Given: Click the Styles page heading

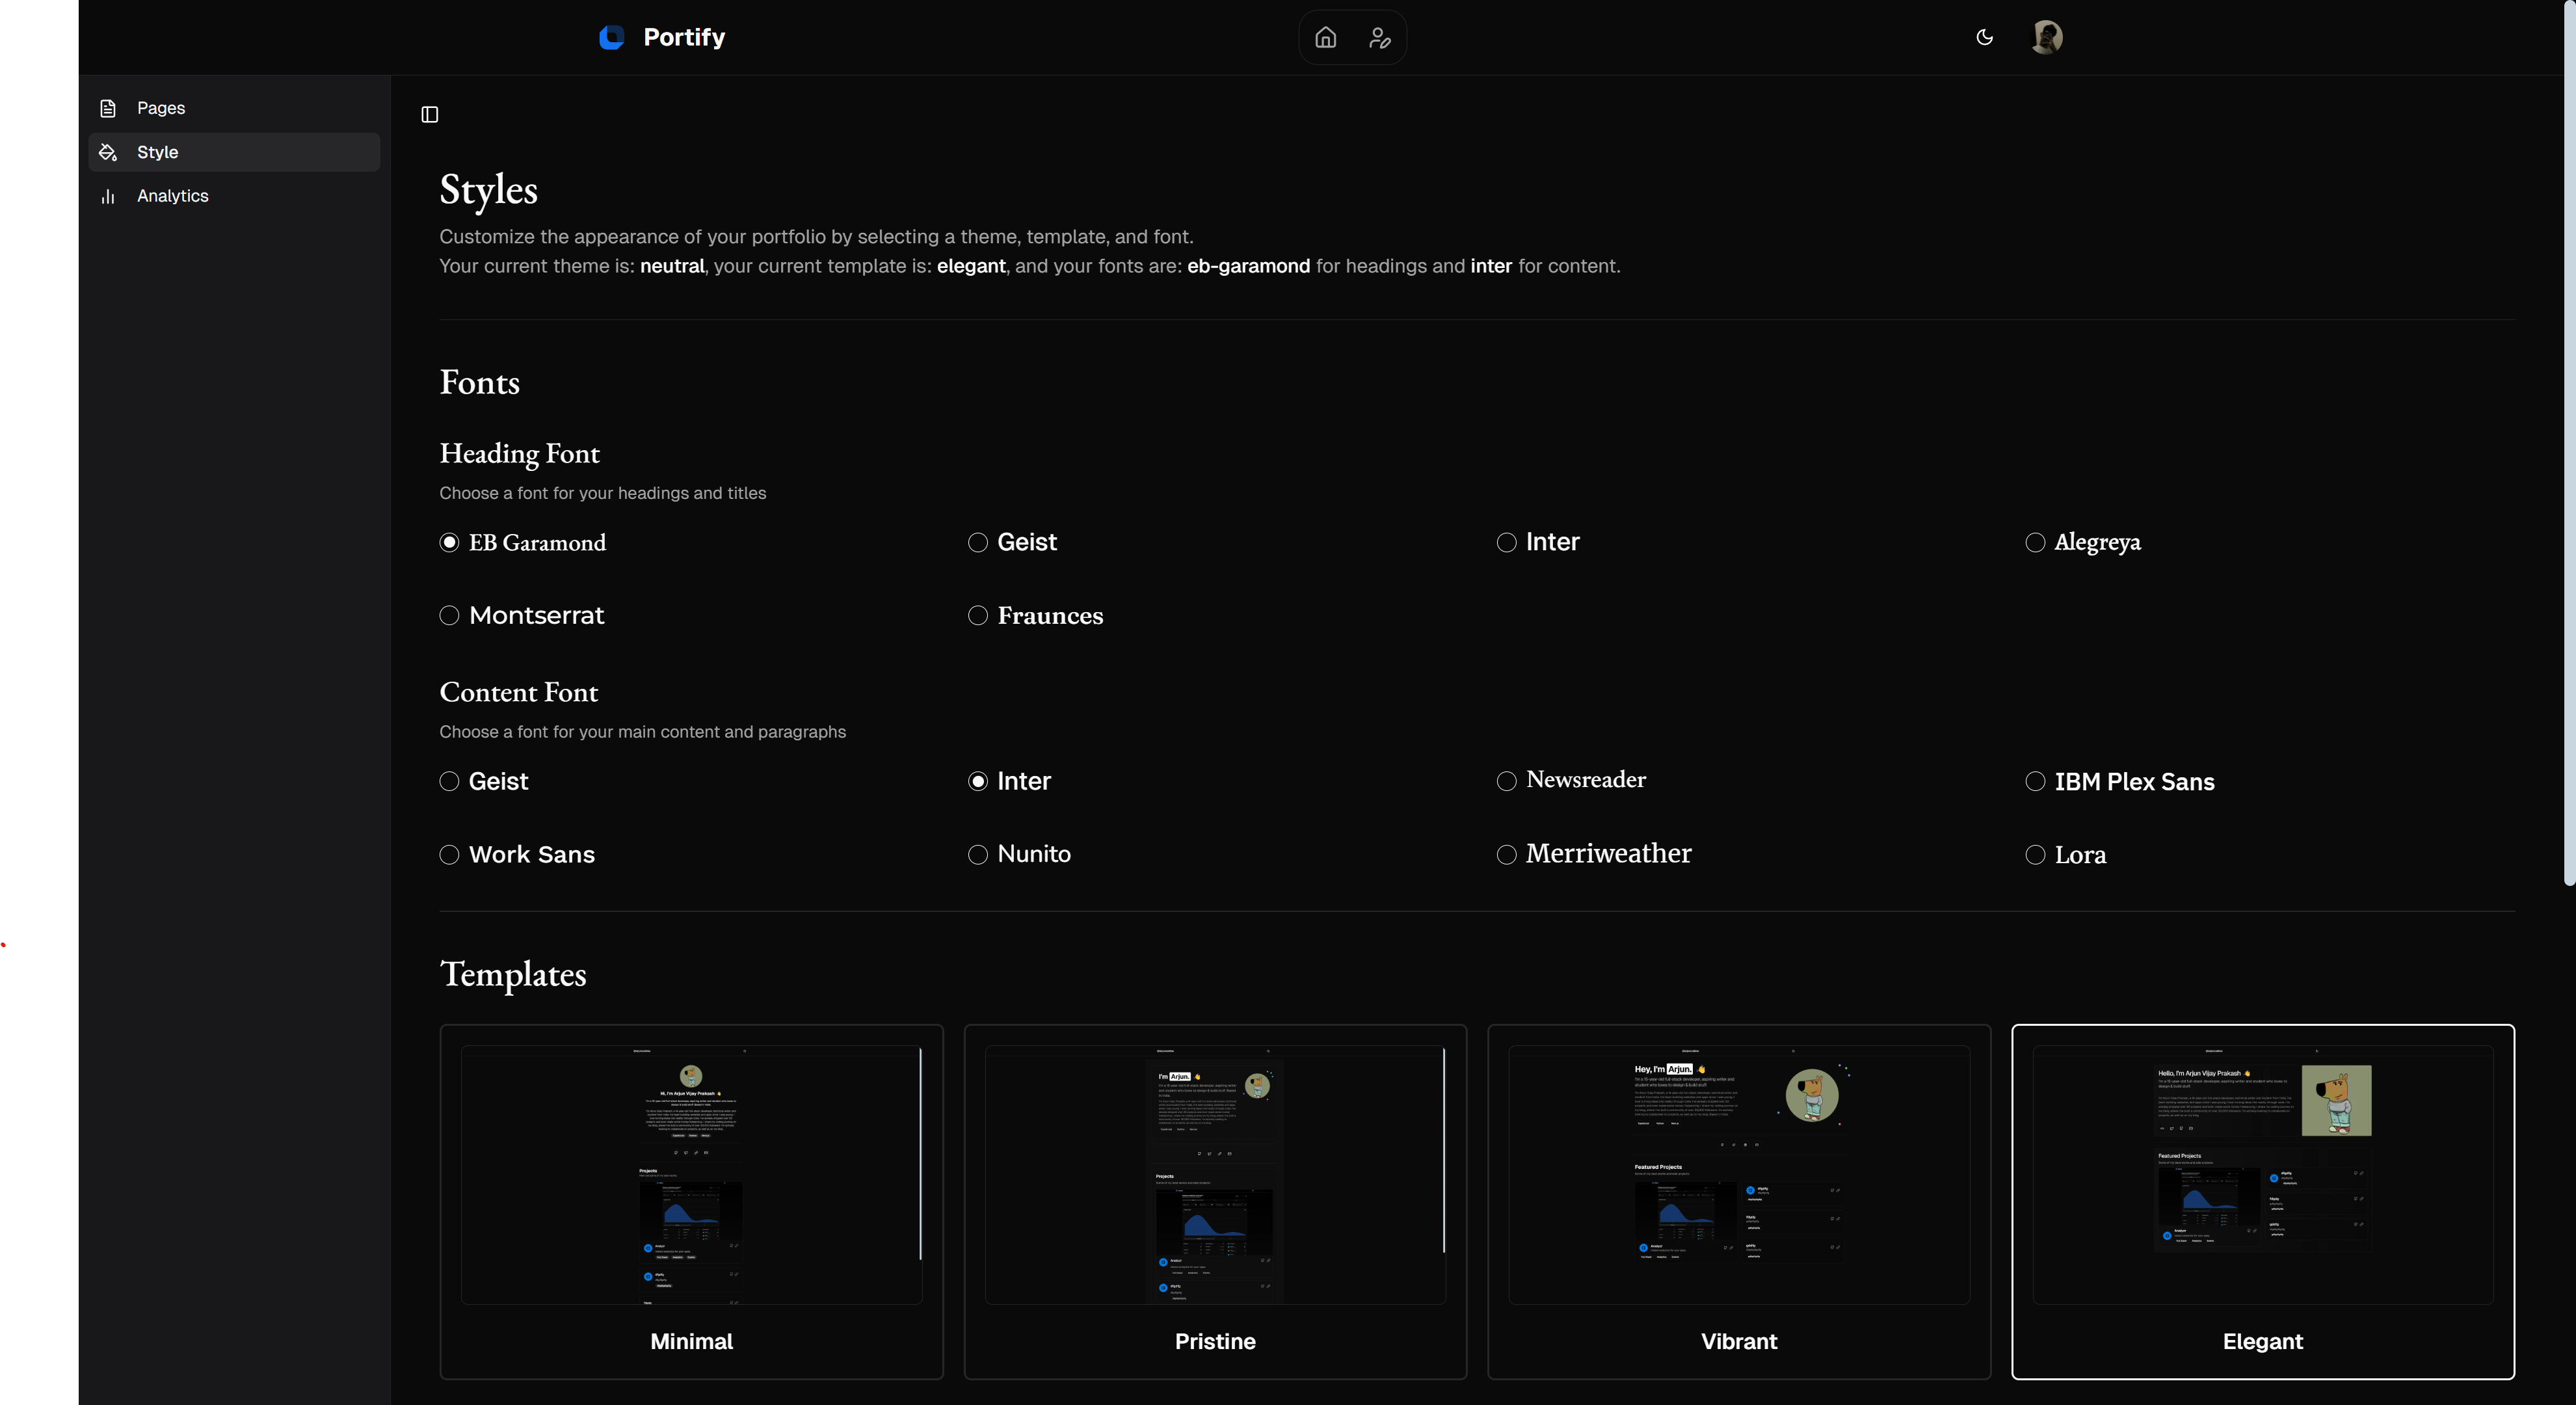Looking at the screenshot, I should coord(488,190).
